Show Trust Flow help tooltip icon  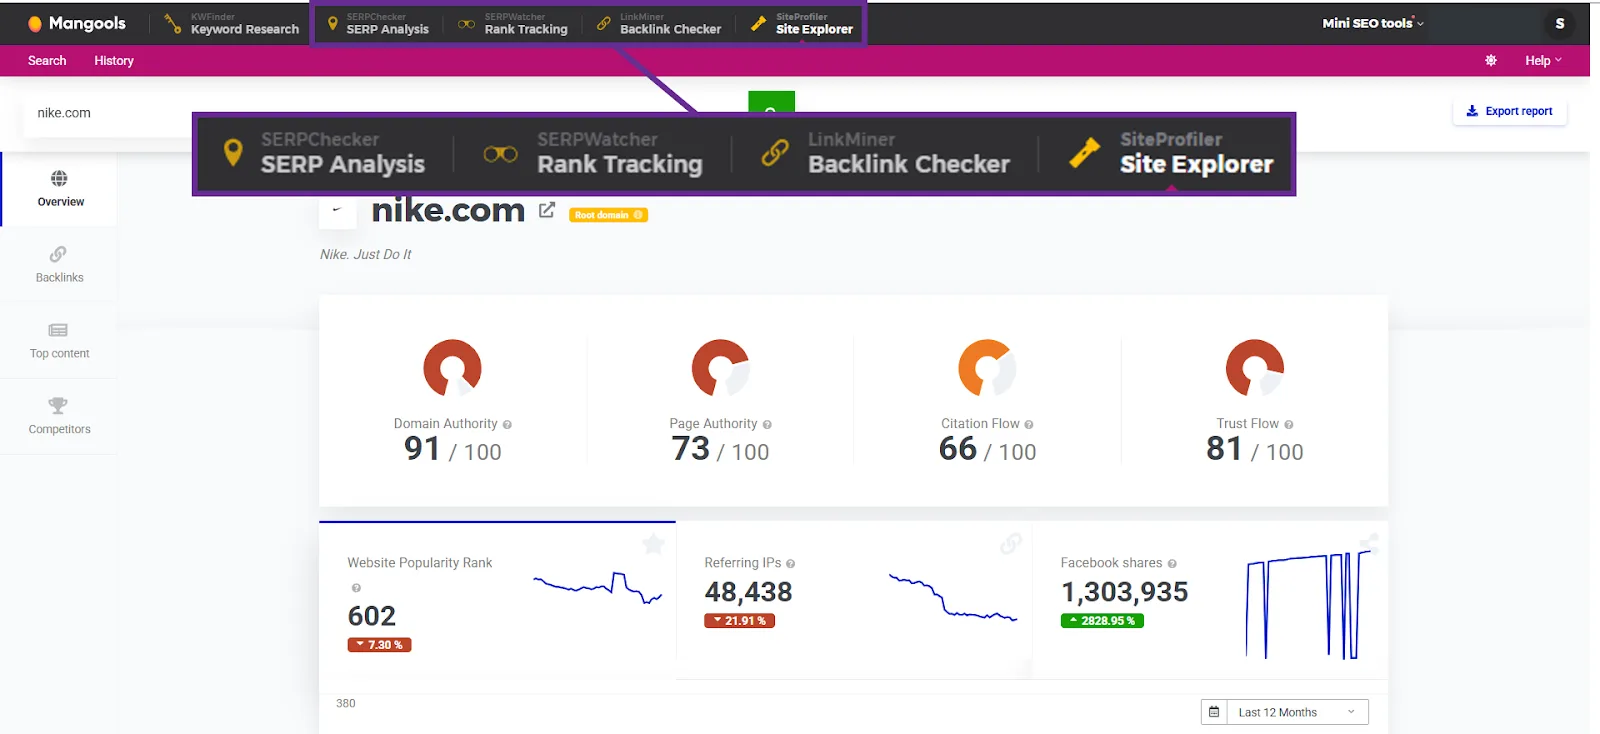click(x=1289, y=425)
